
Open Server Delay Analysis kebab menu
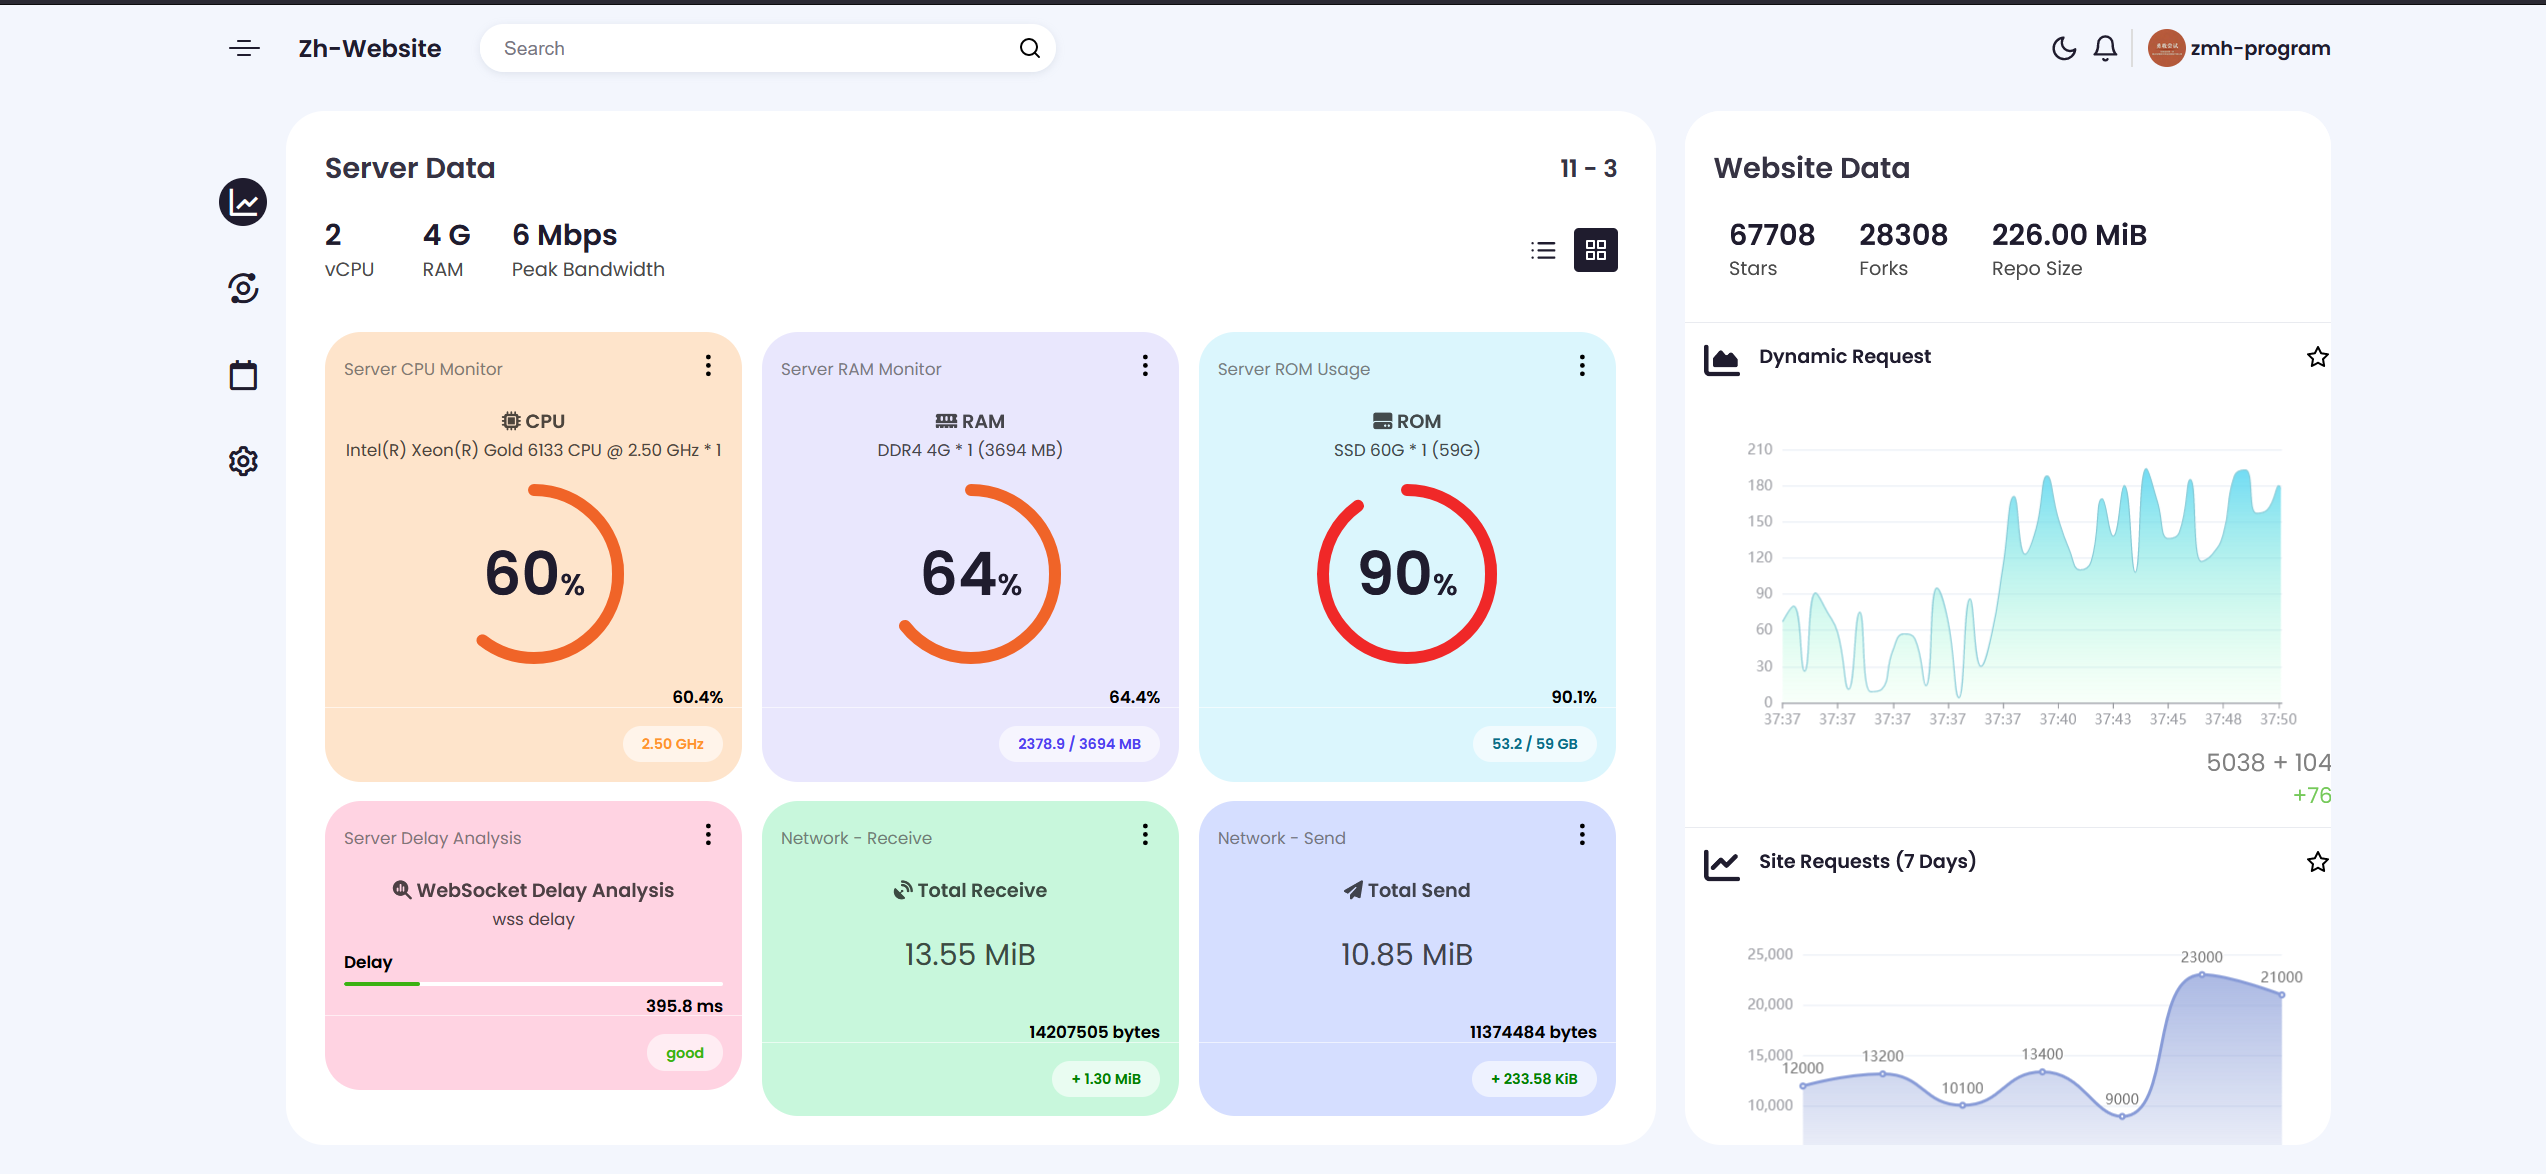pos(708,835)
